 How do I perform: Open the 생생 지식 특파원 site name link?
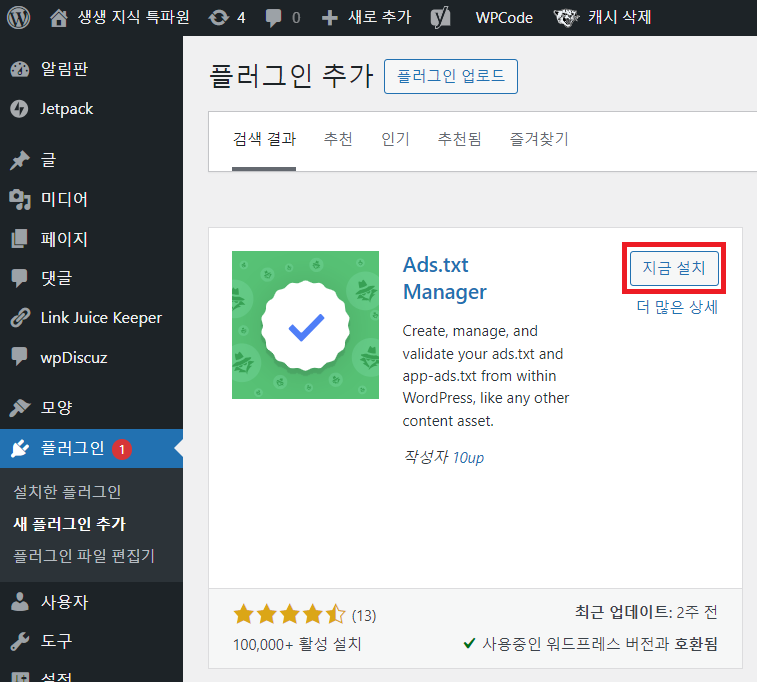(x=134, y=17)
